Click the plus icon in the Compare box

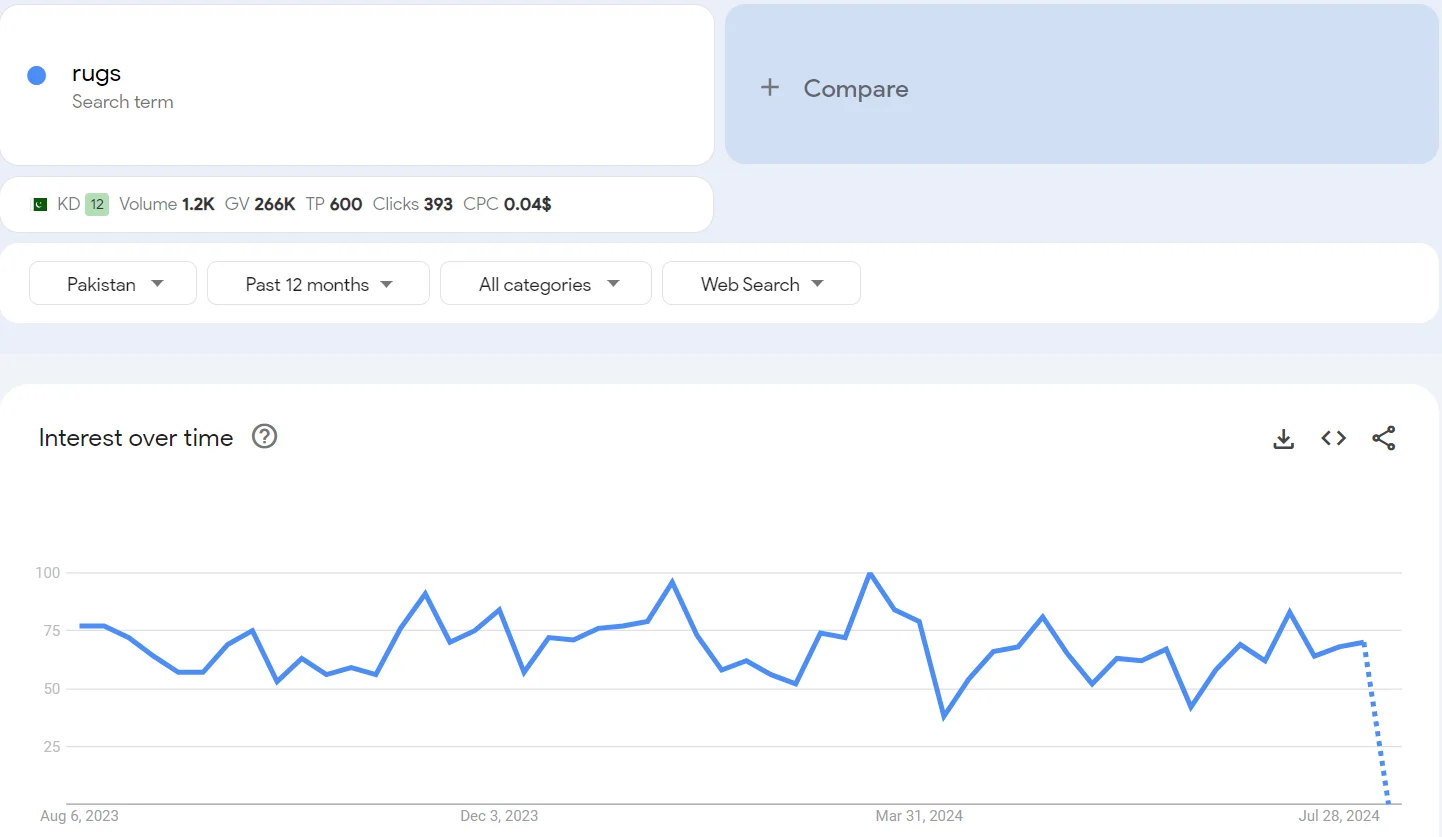[x=770, y=88]
